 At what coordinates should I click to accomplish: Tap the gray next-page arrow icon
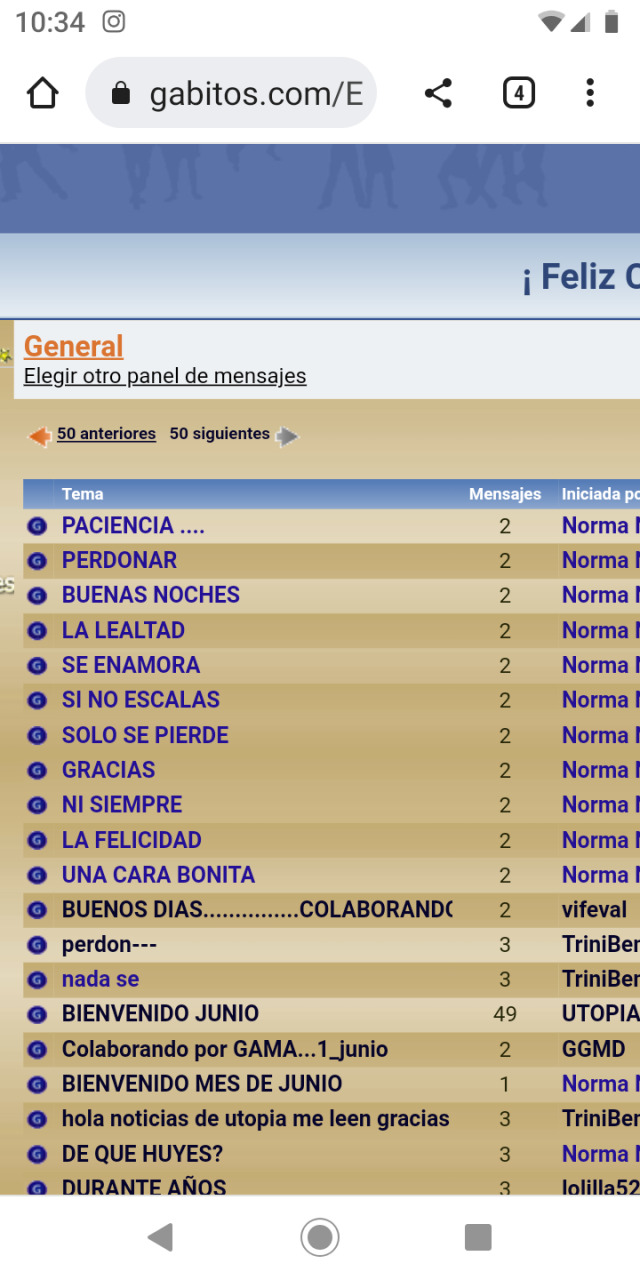pyautogui.click(x=287, y=436)
